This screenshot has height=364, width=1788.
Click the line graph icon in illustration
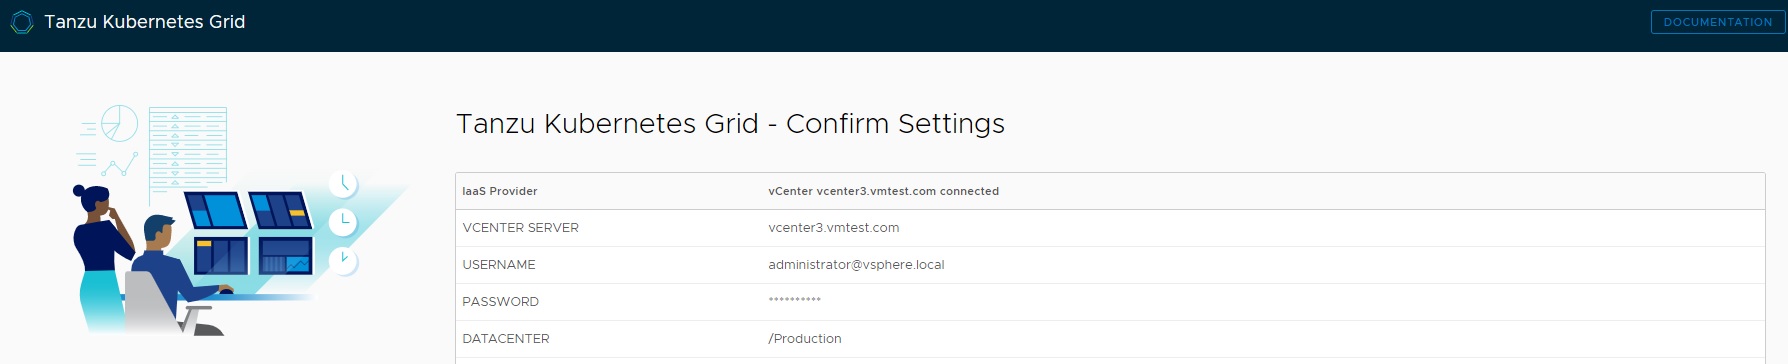pyautogui.click(x=119, y=164)
